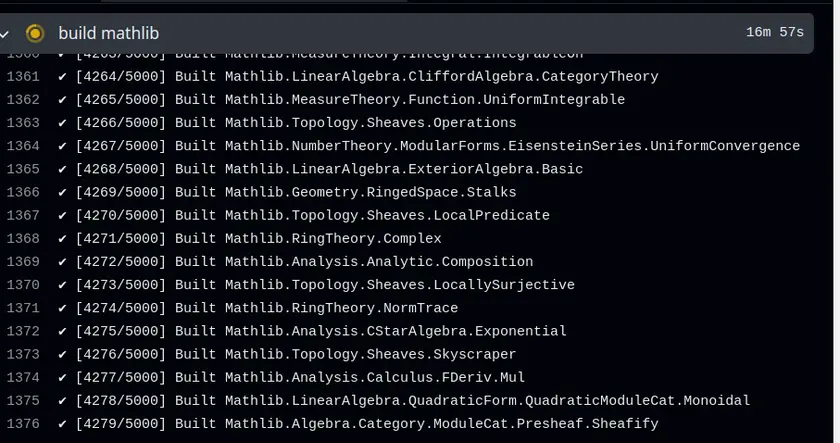Click the QuadraticModuleCat.Monoidal log entry
Image resolution: width=840 pixels, height=443 pixels.
pos(412,401)
